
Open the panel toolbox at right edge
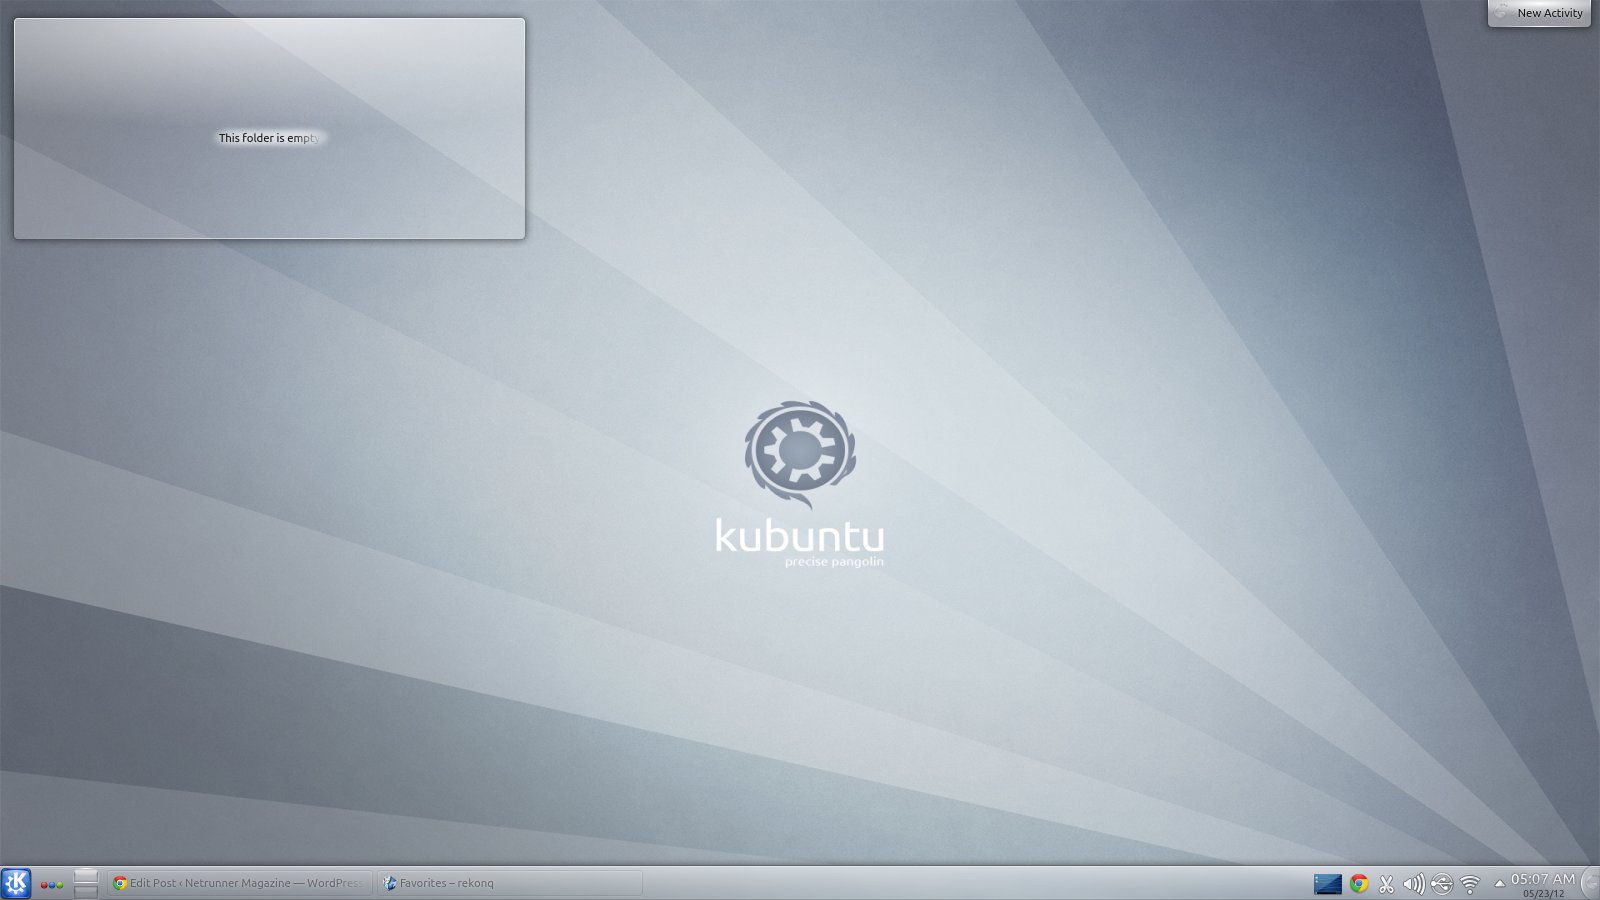1590,884
